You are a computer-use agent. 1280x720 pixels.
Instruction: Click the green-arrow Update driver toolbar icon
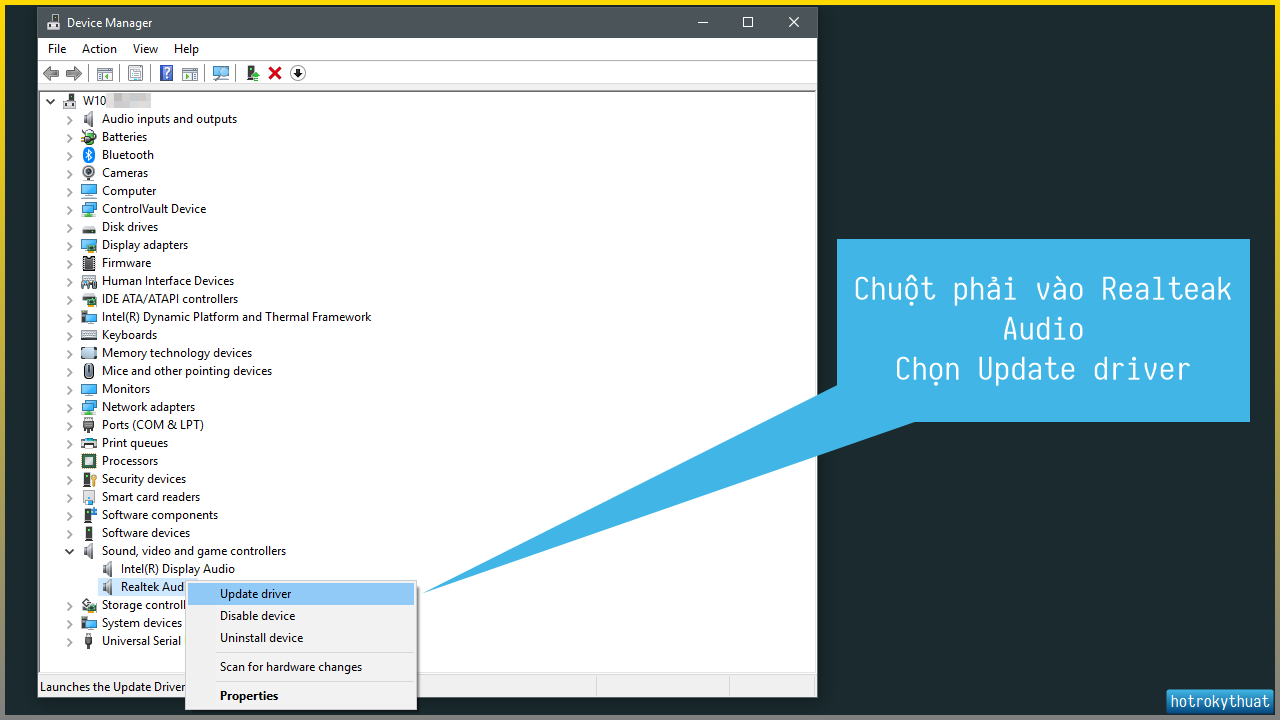[253, 73]
